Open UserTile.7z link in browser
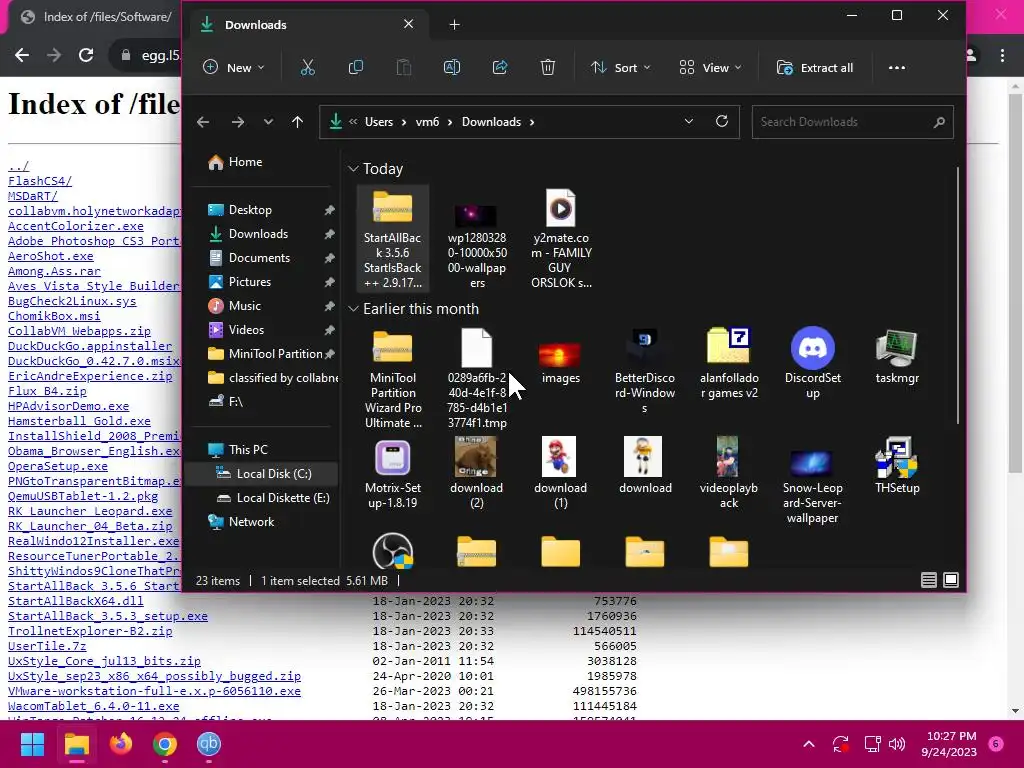The image size is (1024, 768). (x=47, y=646)
